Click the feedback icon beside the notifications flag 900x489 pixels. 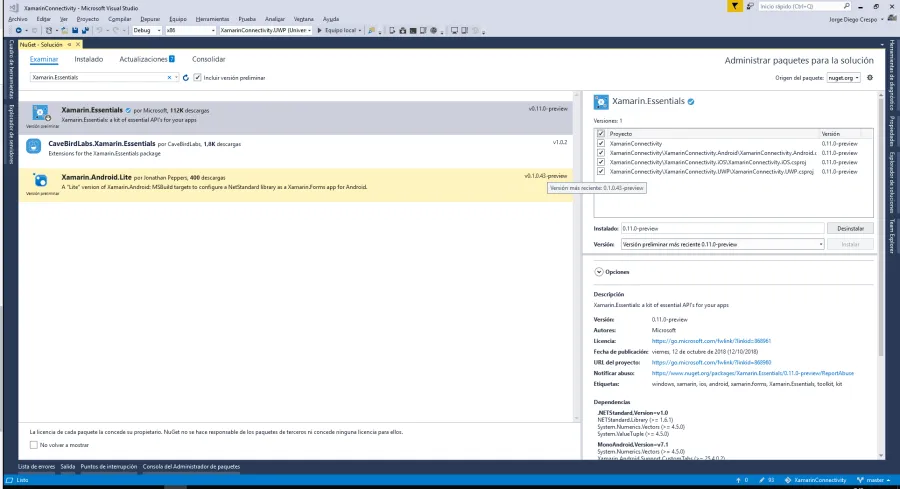point(750,6)
